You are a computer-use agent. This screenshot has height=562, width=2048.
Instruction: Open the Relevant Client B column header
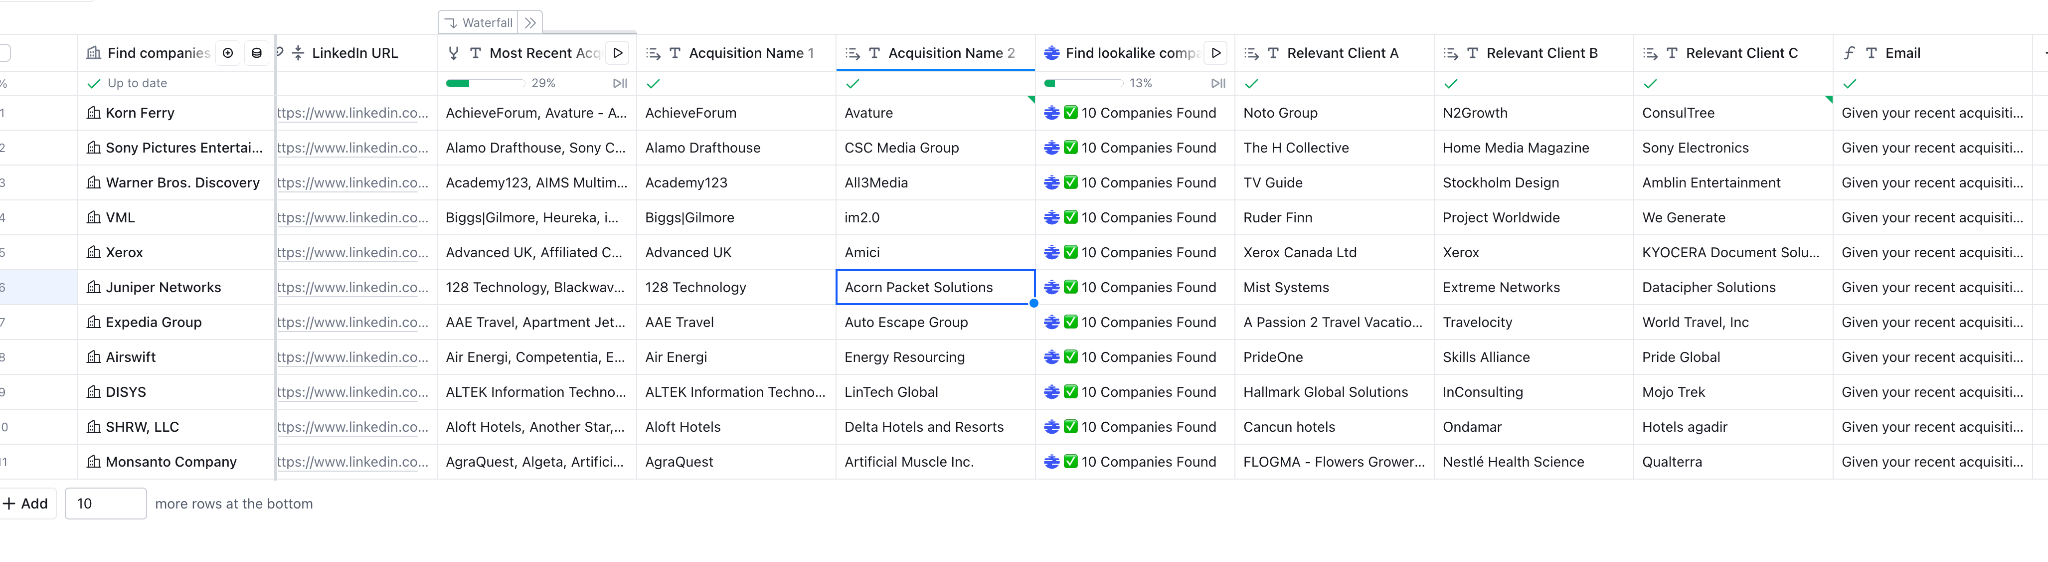1533,53
